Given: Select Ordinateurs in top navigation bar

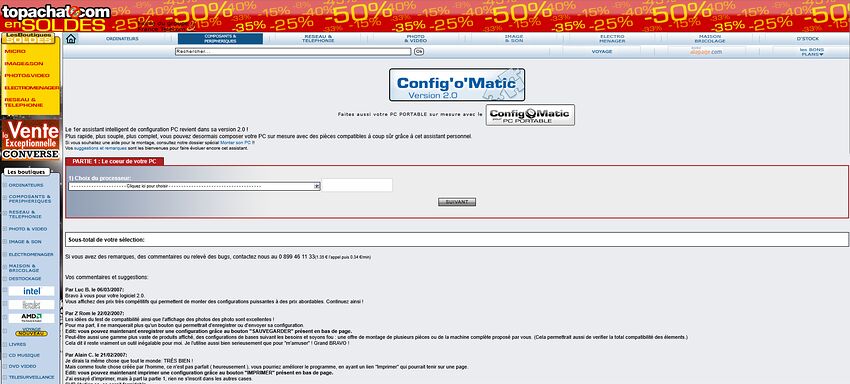Looking at the screenshot, I should 122,39.
